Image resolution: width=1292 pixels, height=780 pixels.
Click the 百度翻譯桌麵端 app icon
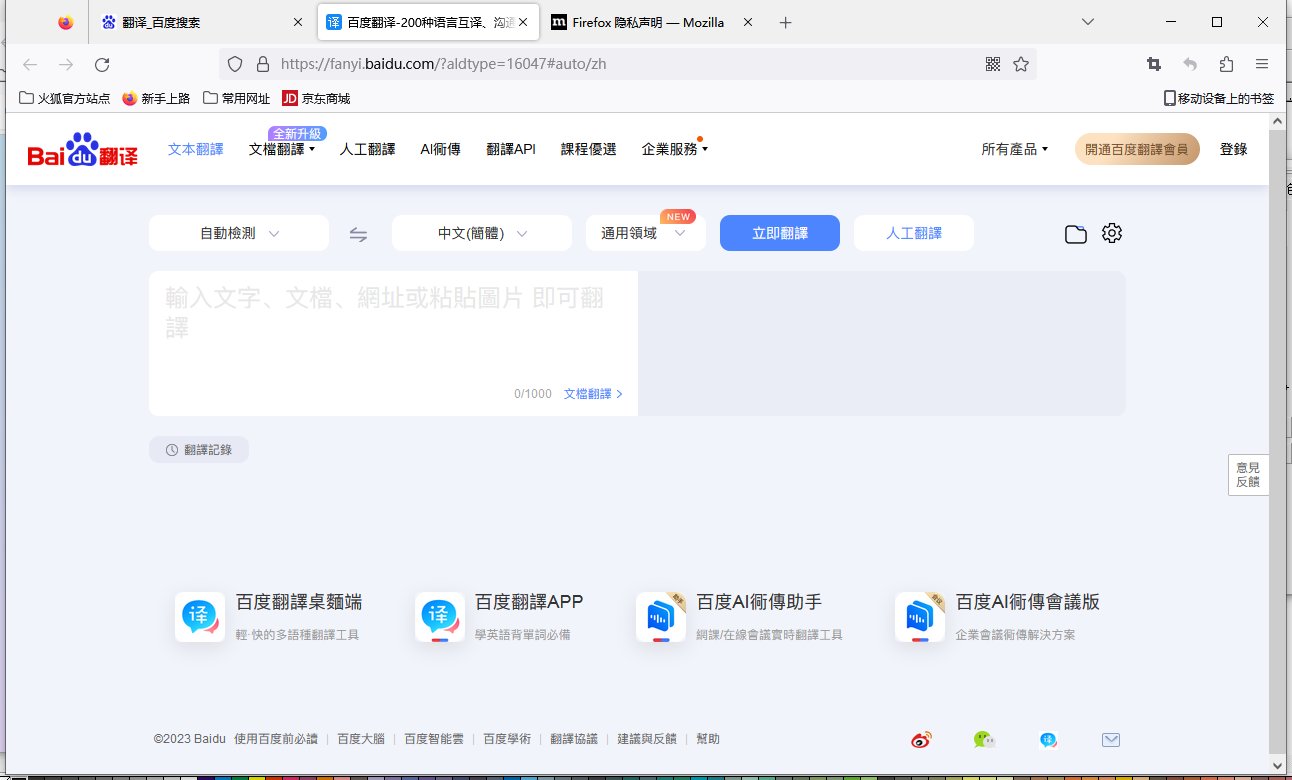[200, 617]
